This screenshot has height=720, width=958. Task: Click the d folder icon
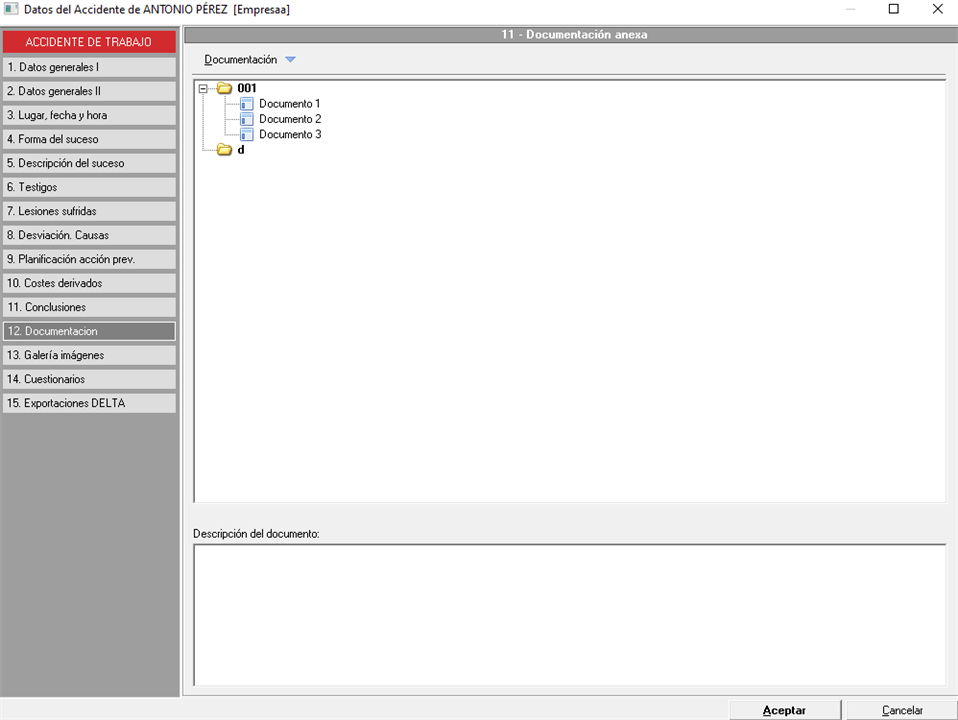[x=224, y=150]
